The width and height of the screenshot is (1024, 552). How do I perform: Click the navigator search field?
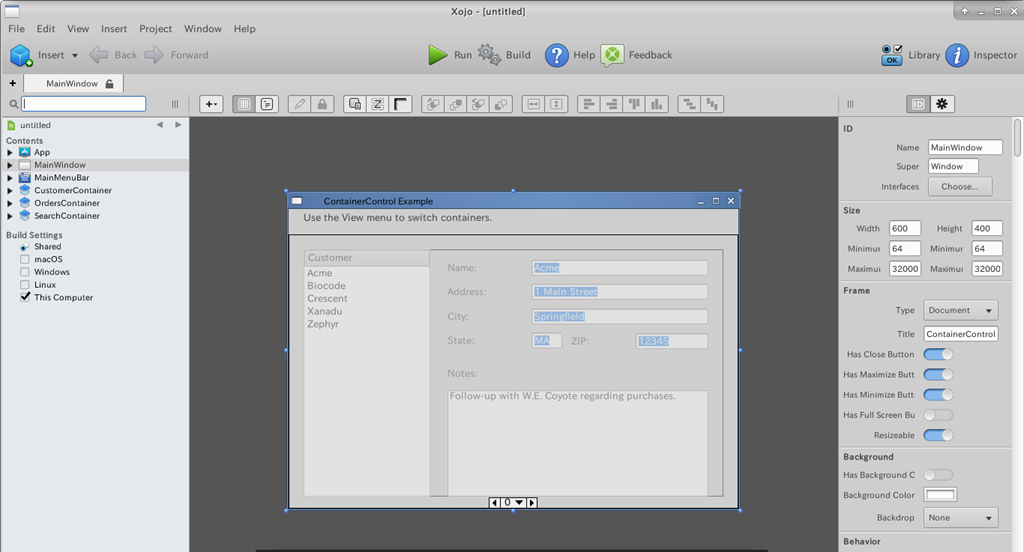click(84, 104)
